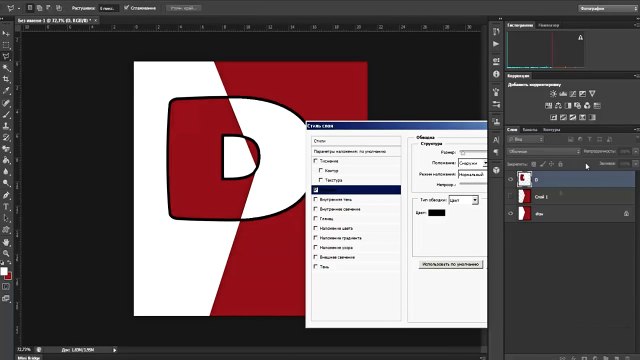Viewport: 640px width, 360px height.
Task: Select the Clone Stamp tool
Action: pos(6,126)
